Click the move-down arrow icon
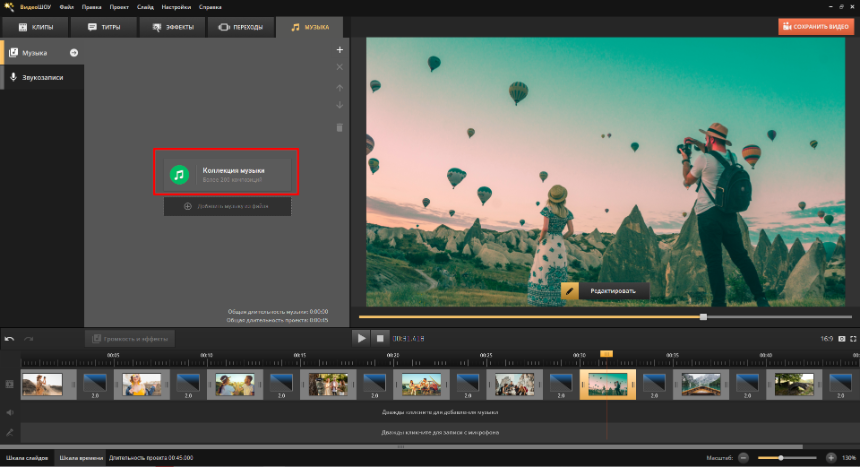 click(x=340, y=105)
